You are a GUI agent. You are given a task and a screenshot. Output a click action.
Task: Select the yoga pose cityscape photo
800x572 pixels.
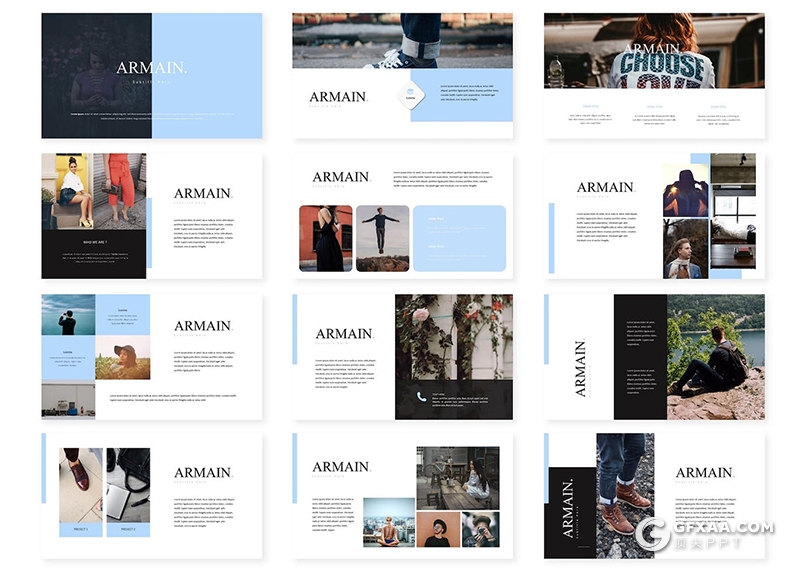click(388, 522)
